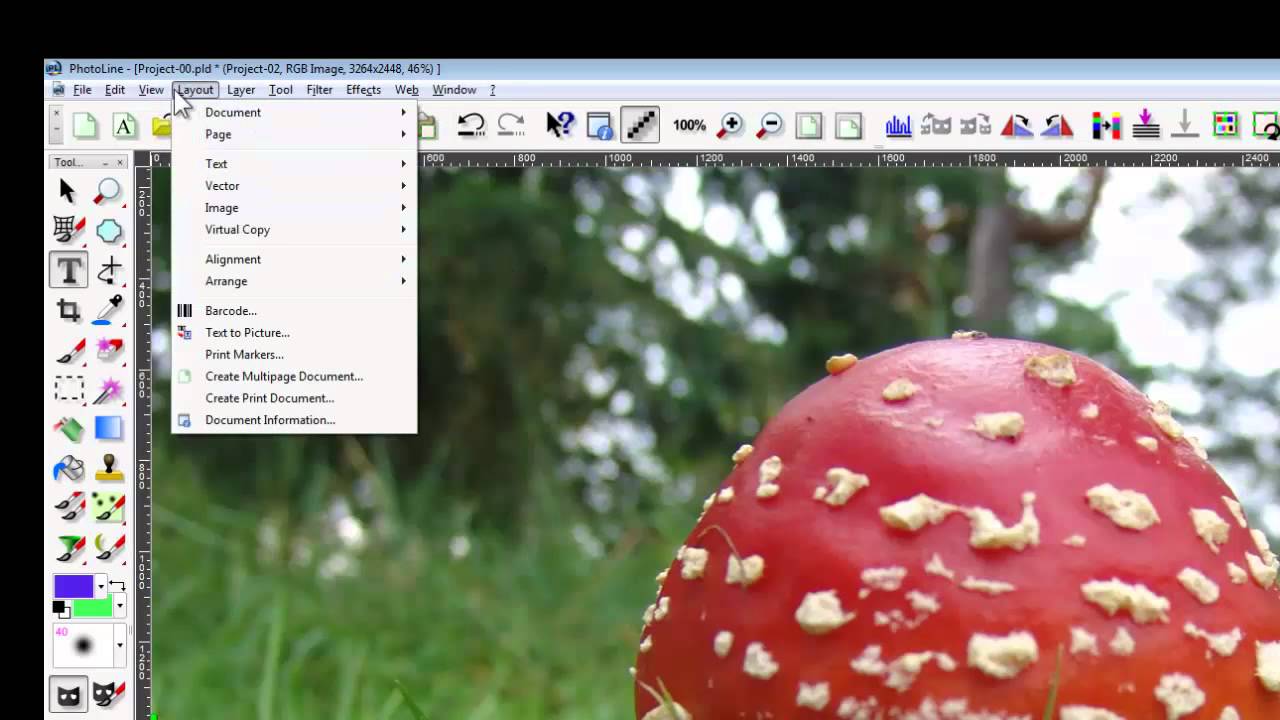Open the brush preset dropdown arrow

119,646
